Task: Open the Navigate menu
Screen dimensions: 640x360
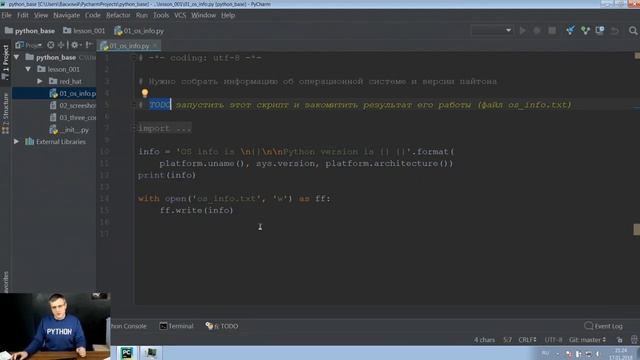Action: pyautogui.click(x=67, y=15)
